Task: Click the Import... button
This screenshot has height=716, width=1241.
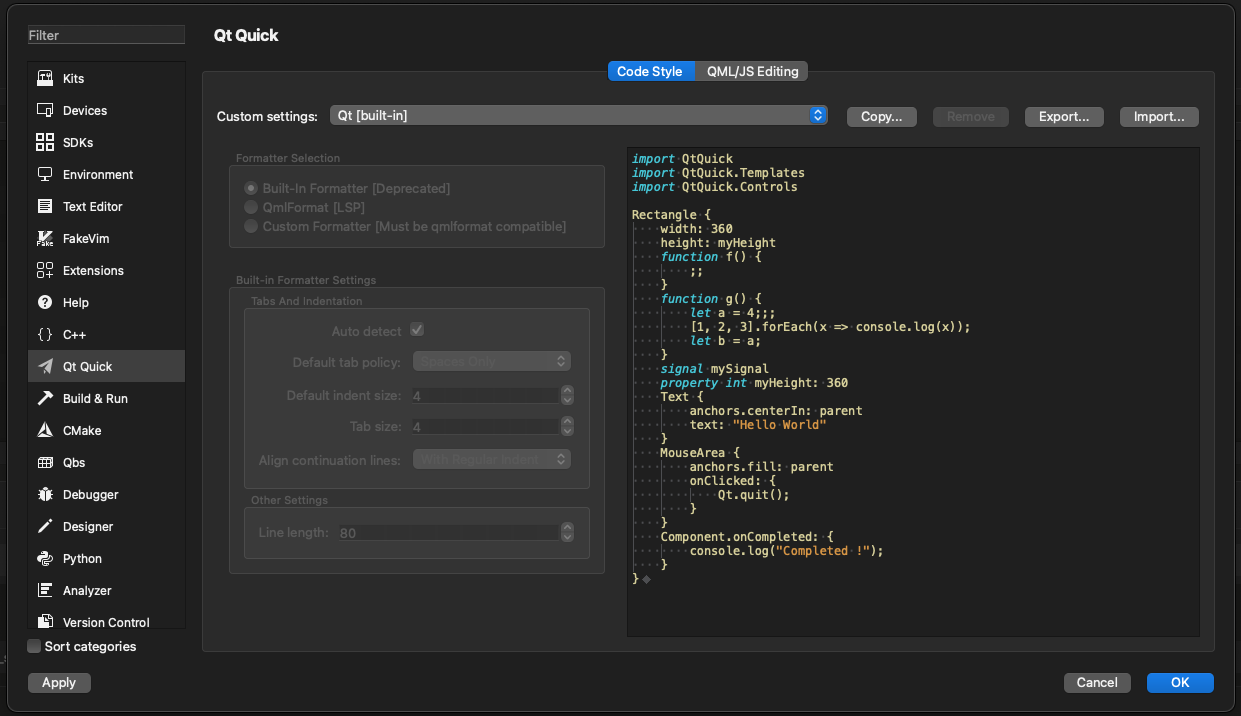Action: (1159, 116)
